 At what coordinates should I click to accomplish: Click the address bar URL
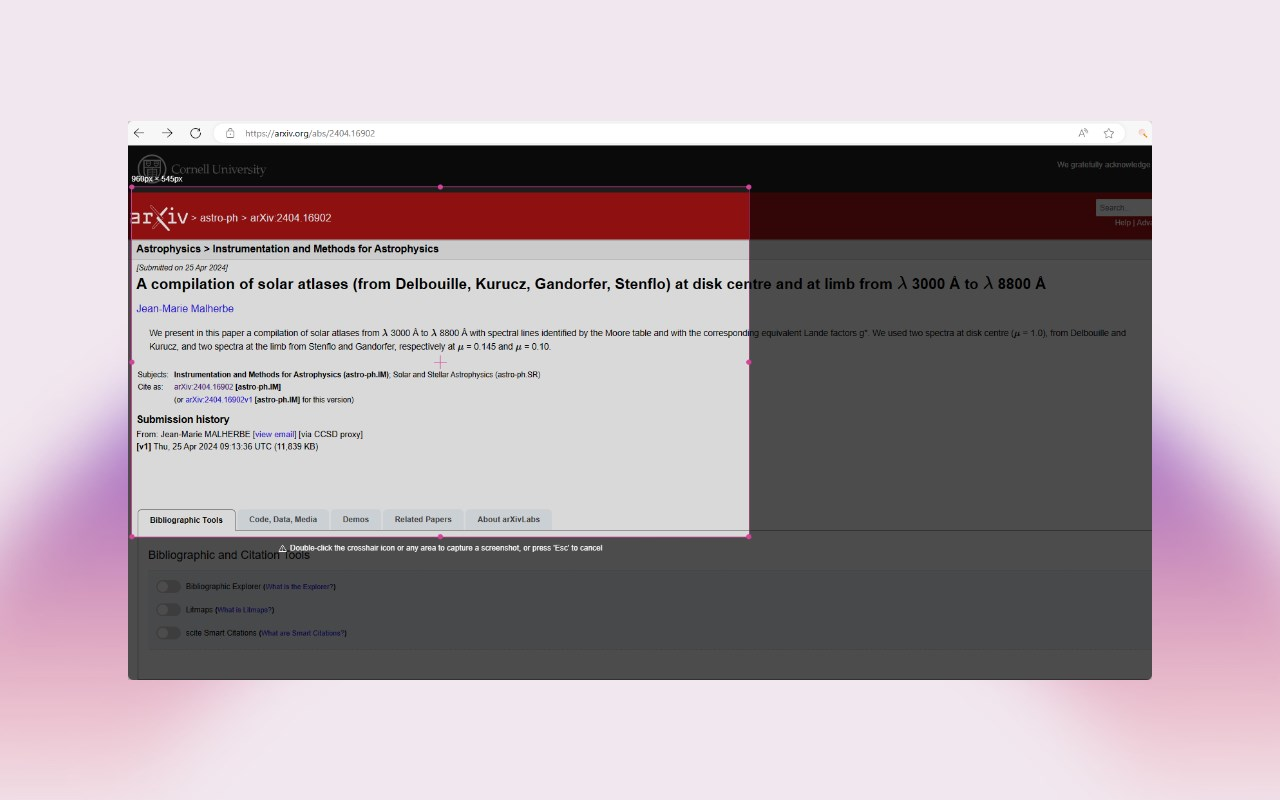point(310,133)
